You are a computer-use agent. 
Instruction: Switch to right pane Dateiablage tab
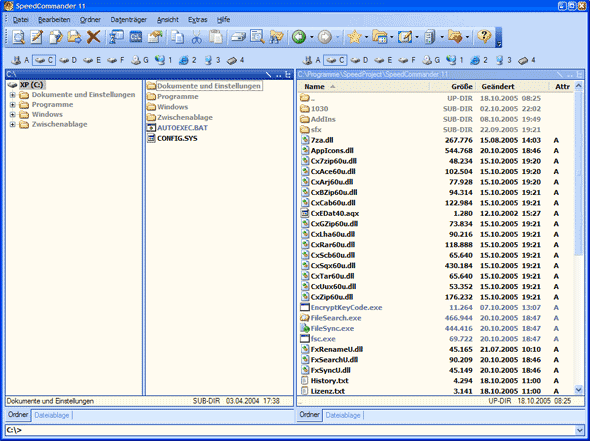pos(343,415)
